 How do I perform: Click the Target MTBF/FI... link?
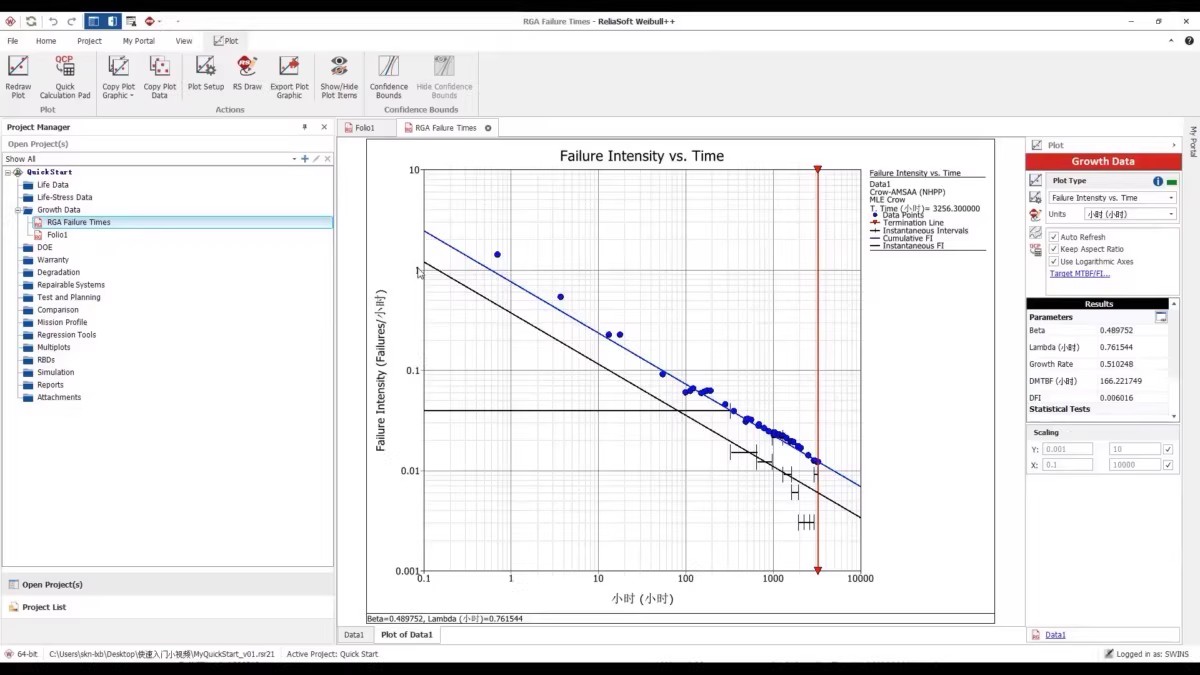(1079, 273)
